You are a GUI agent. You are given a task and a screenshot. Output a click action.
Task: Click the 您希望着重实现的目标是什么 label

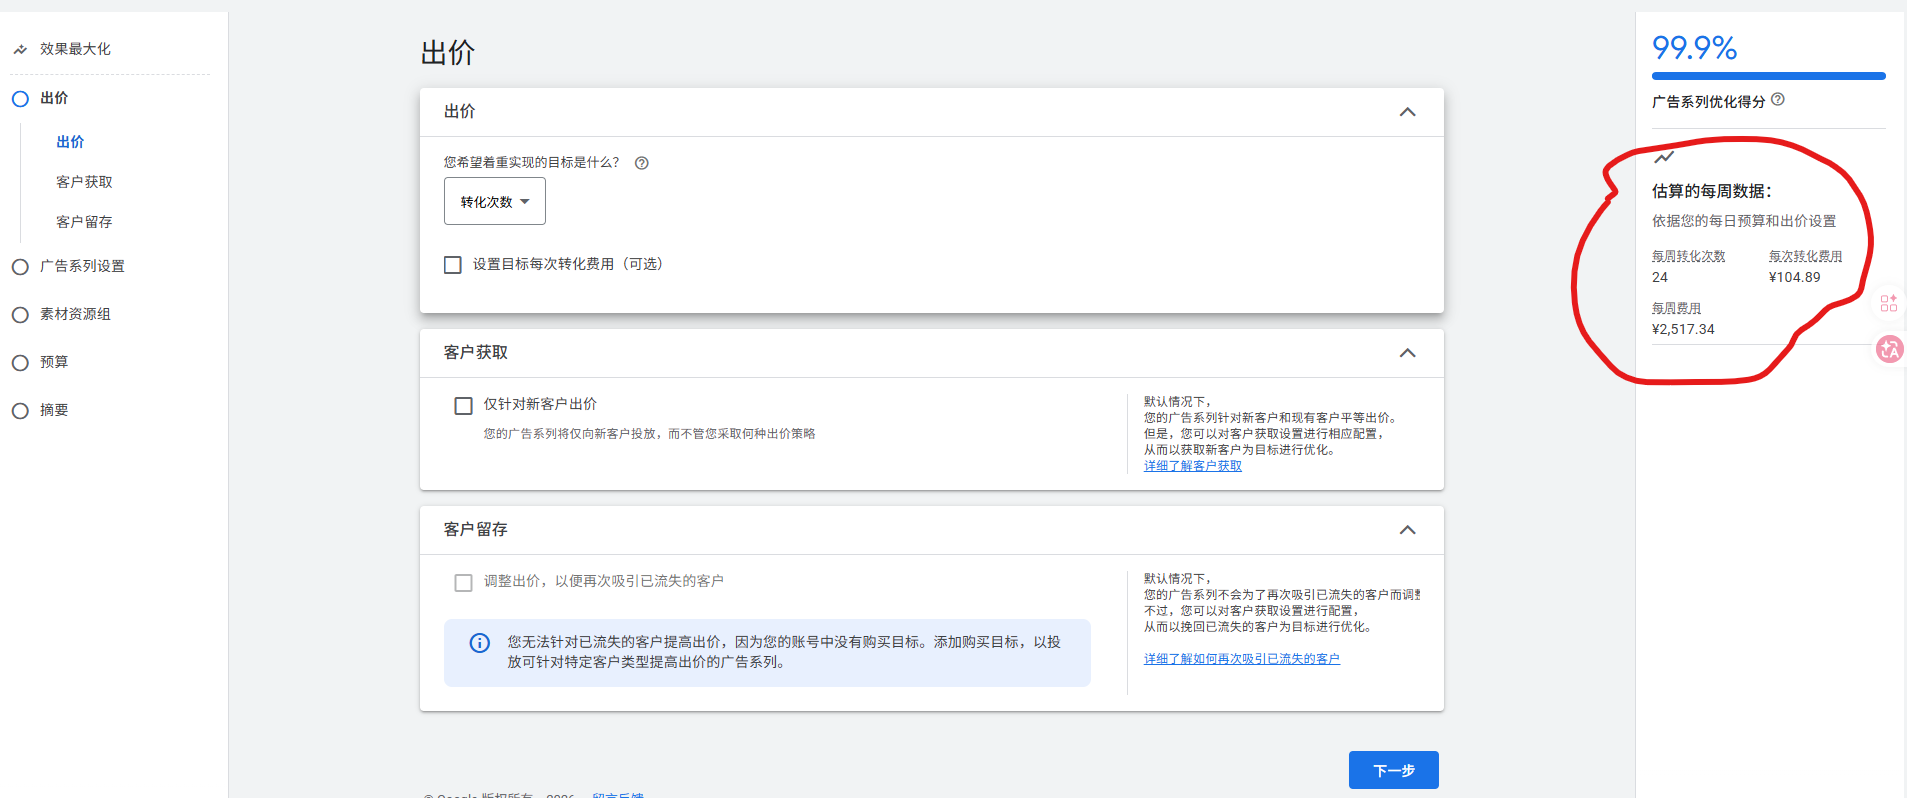coord(531,162)
